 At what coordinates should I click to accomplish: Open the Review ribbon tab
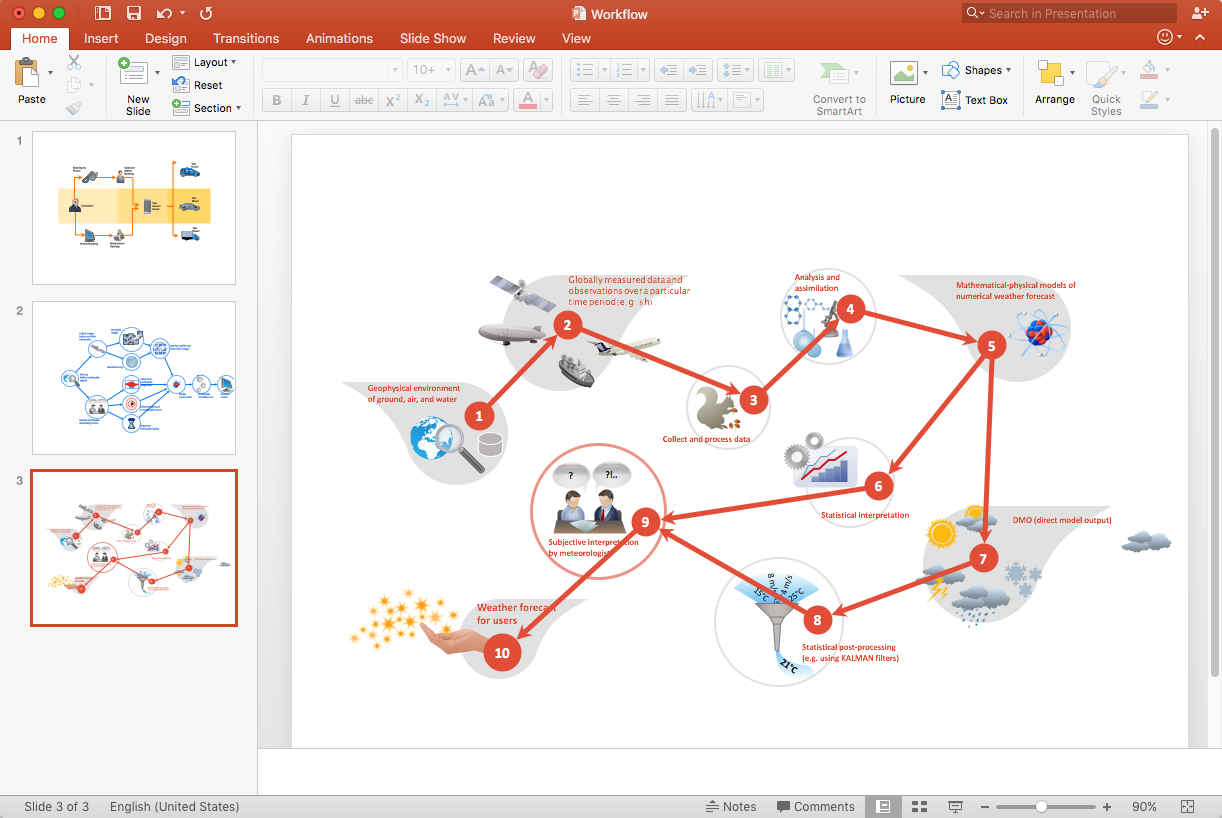(x=514, y=38)
